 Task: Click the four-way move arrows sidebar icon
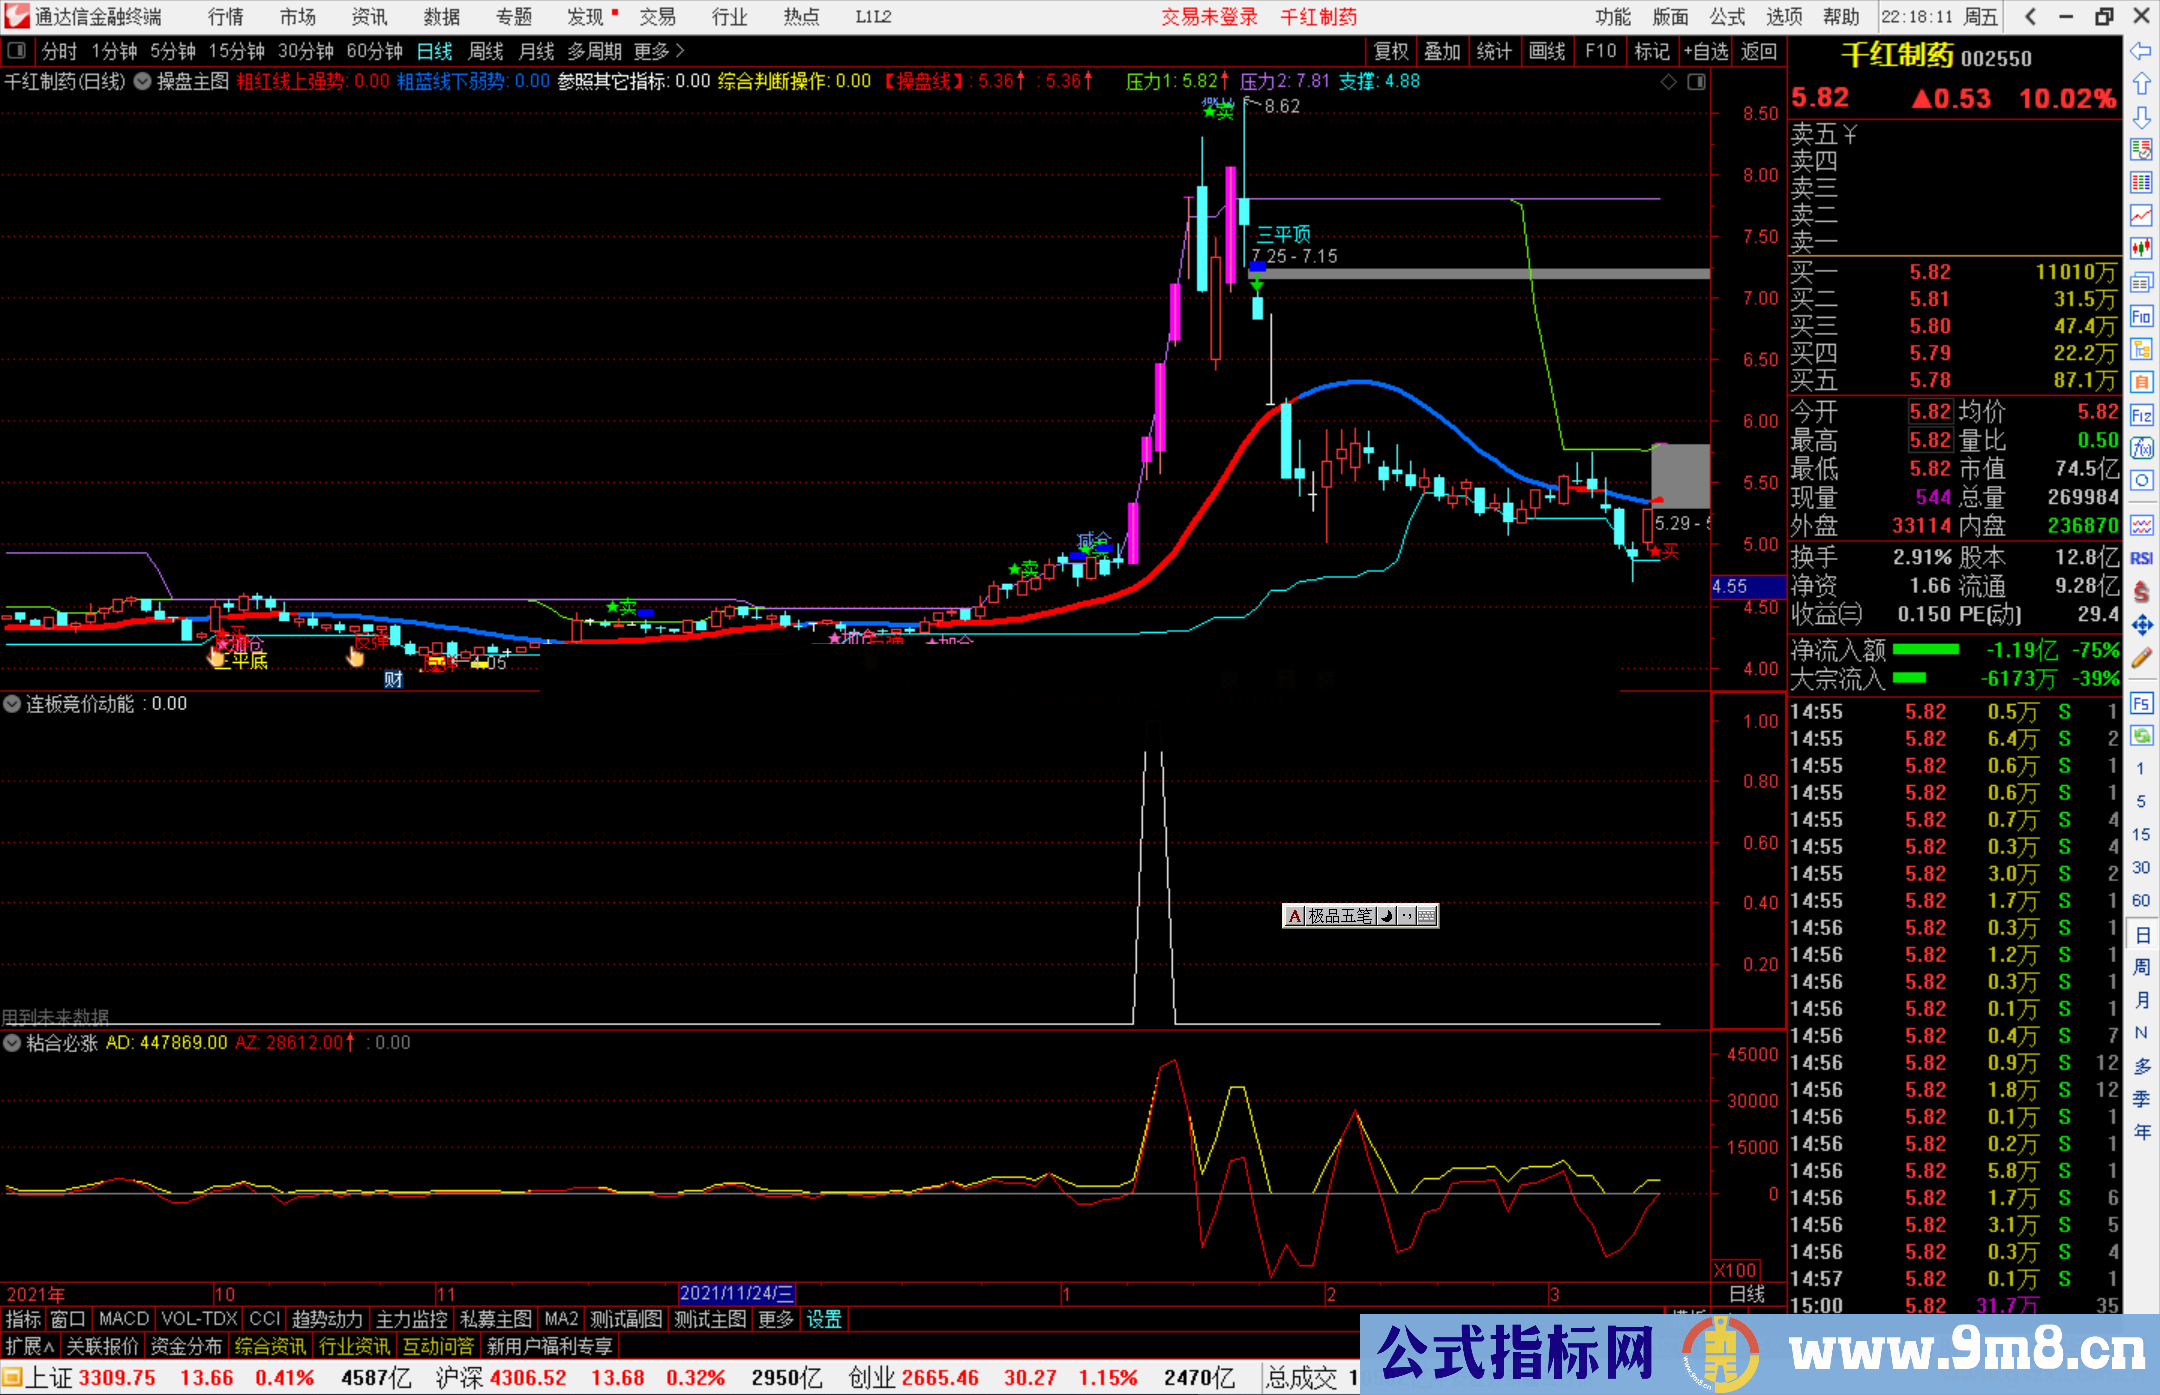point(2141,625)
